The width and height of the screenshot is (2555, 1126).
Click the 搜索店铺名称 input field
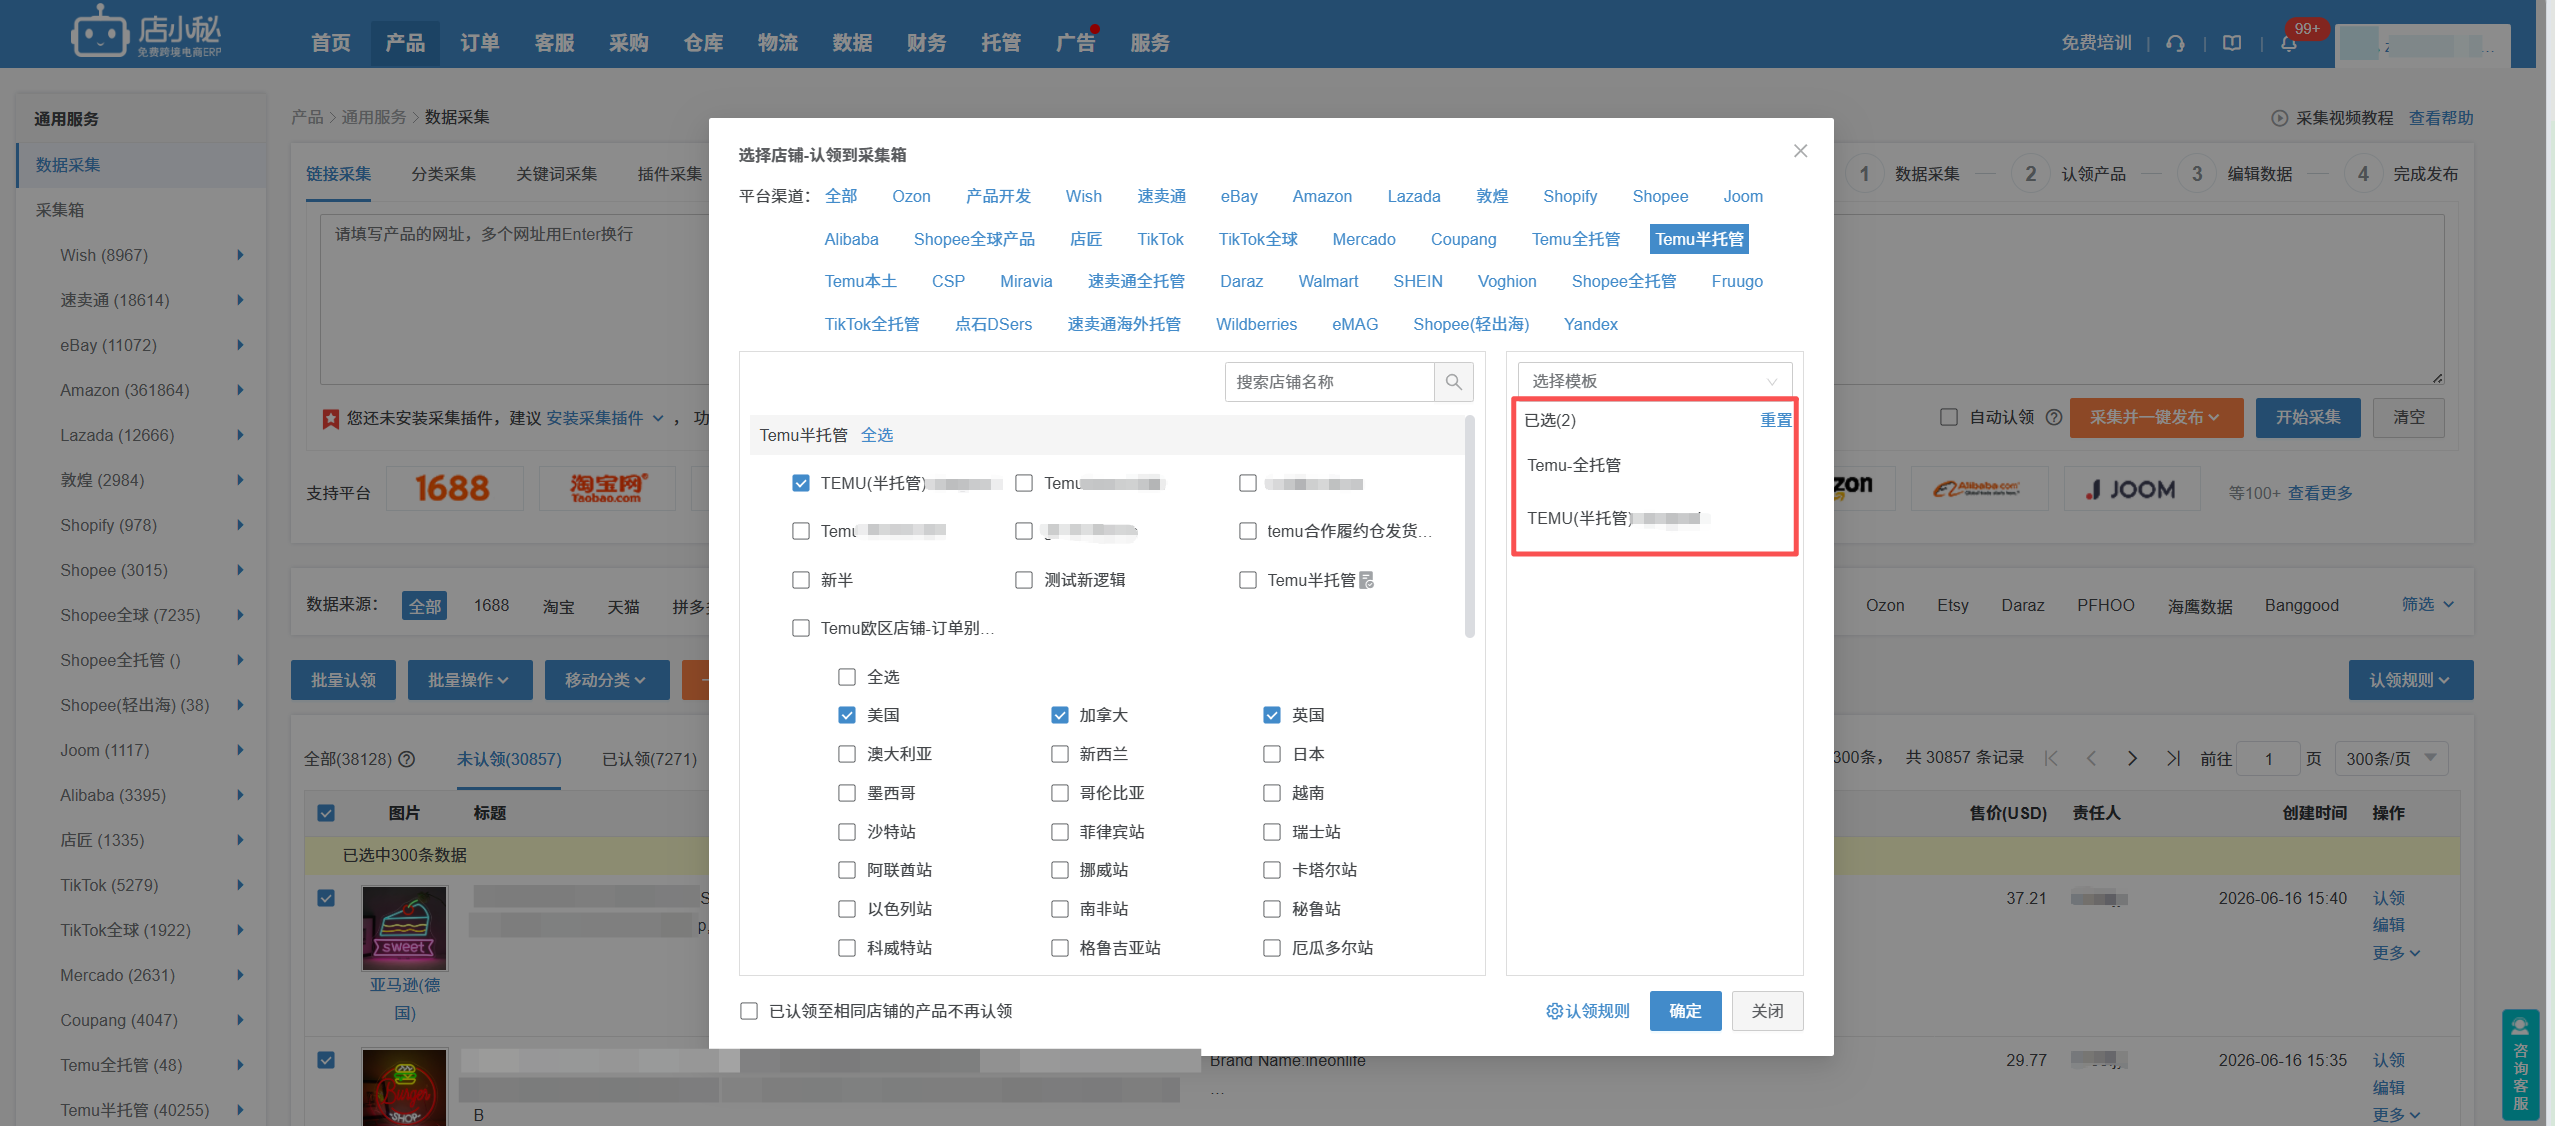point(1329,382)
